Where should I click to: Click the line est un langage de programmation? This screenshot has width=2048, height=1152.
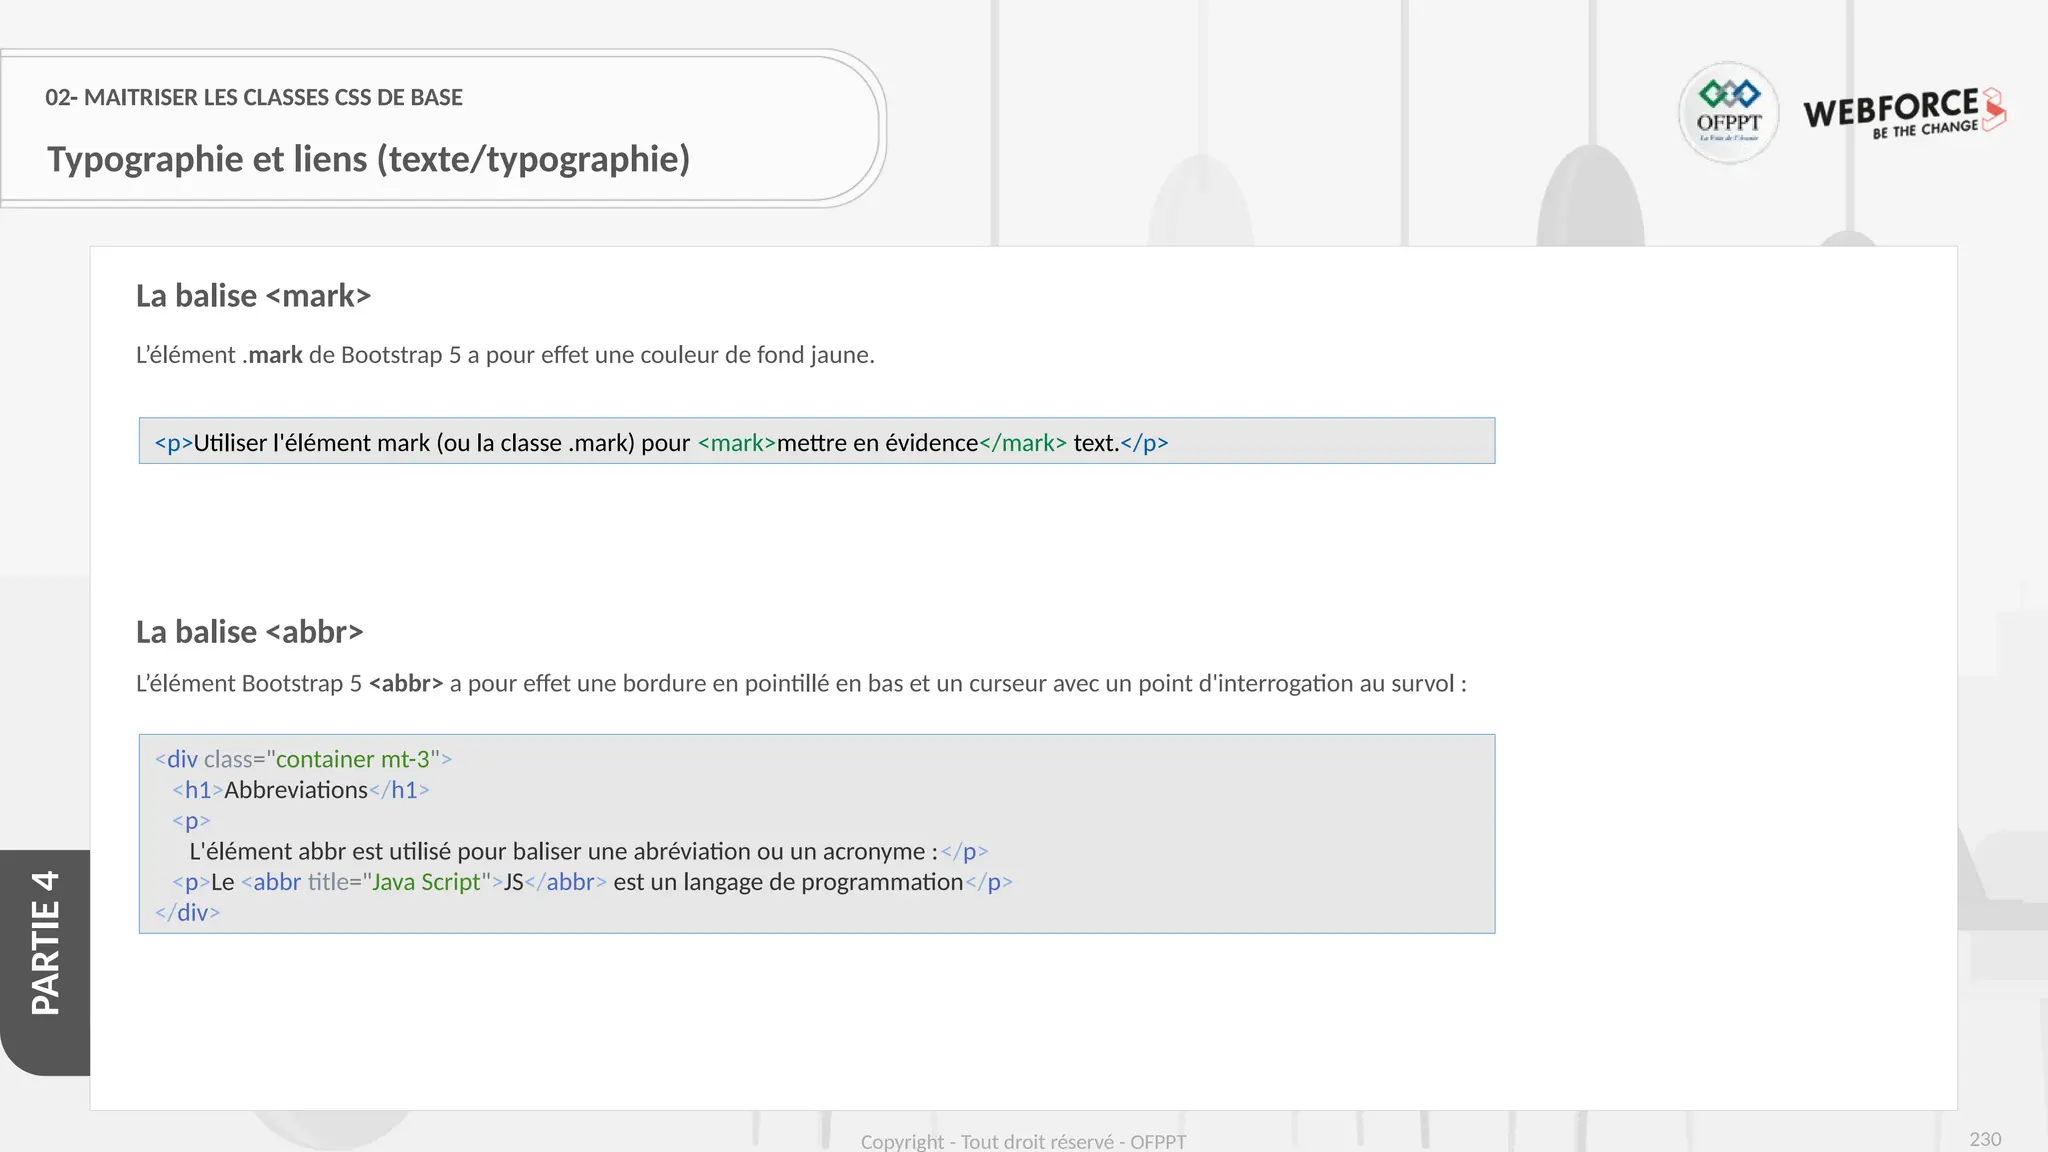(788, 882)
